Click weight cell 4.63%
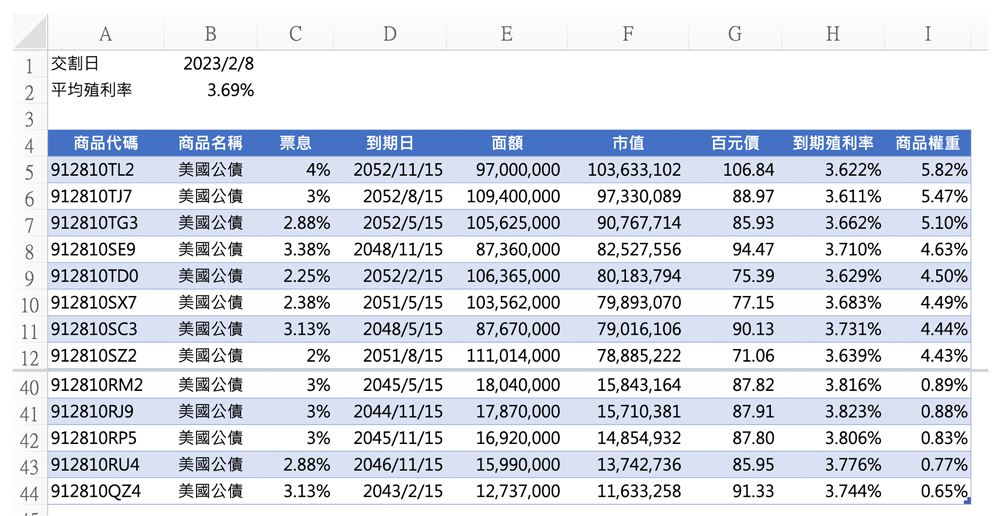The height and width of the screenshot is (516, 1000). coord(928,249)
